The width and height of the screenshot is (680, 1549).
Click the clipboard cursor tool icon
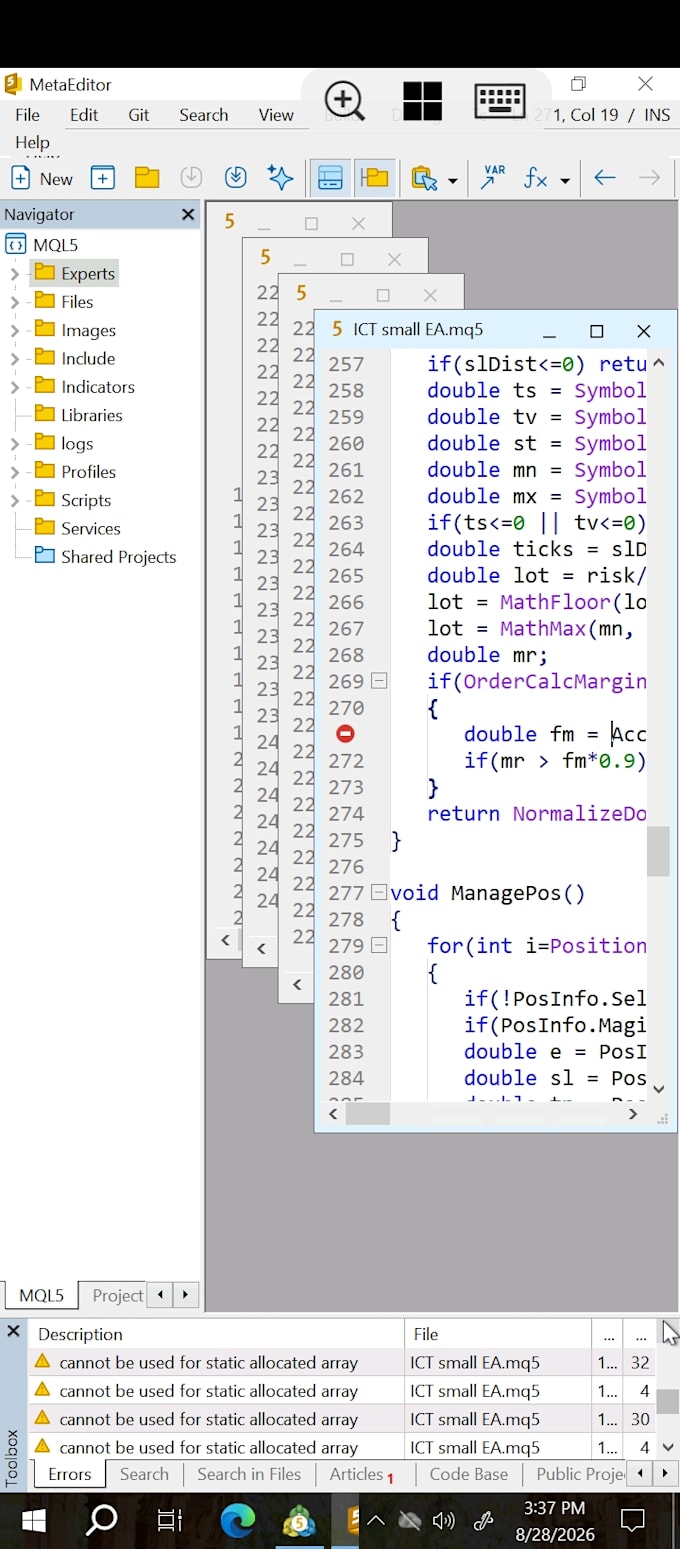tap(425, 178)
